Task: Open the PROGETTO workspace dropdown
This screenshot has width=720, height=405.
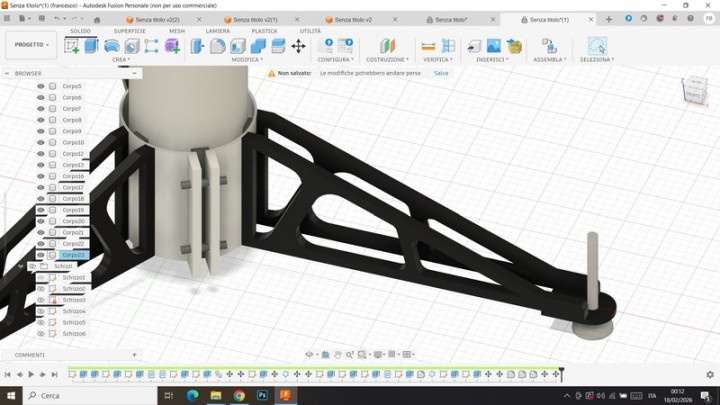Action: pos(30,44)
